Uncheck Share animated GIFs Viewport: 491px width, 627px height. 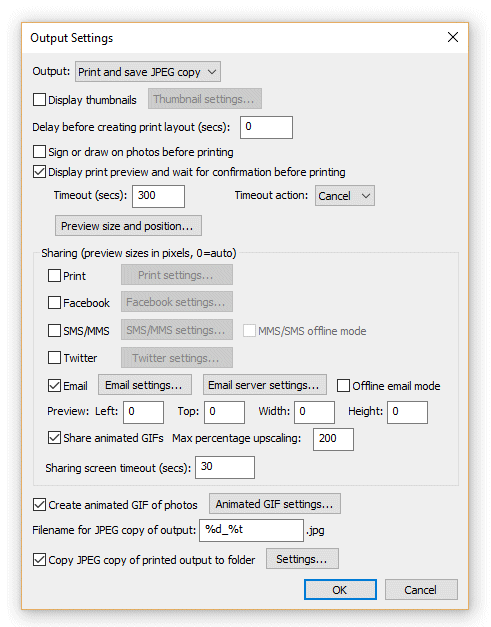pos(54,438)
